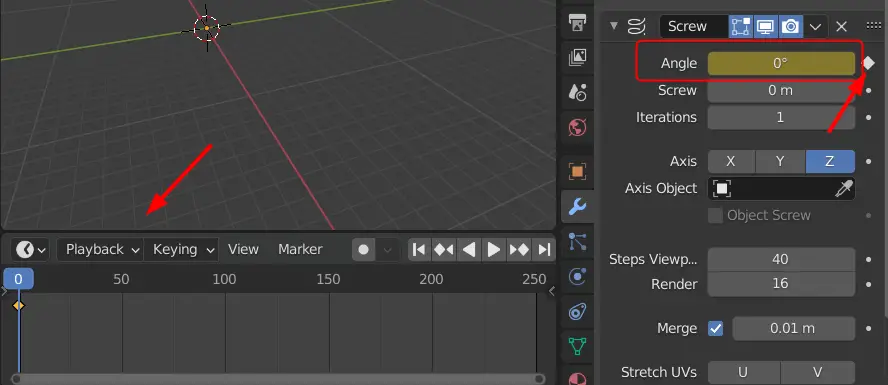Image resolution: width=888 pixels, height=385 pixels.
Task: Open the Playback popover
Action: [100, 249]
